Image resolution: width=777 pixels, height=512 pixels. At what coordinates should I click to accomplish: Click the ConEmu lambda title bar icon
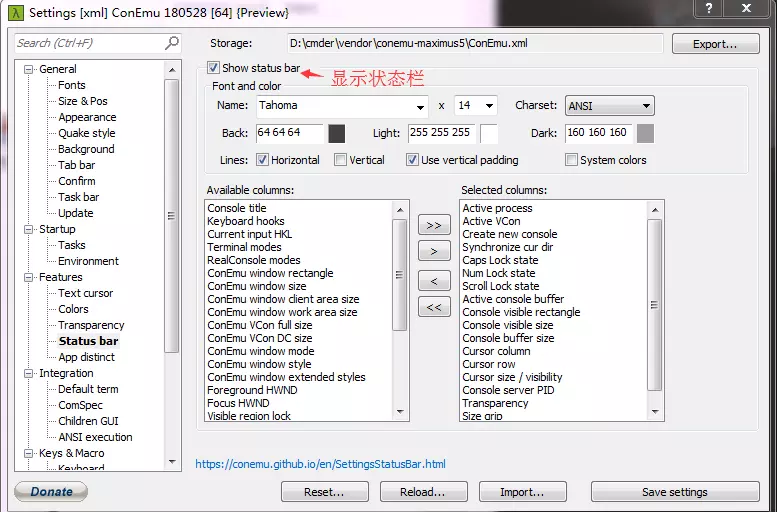16,12
